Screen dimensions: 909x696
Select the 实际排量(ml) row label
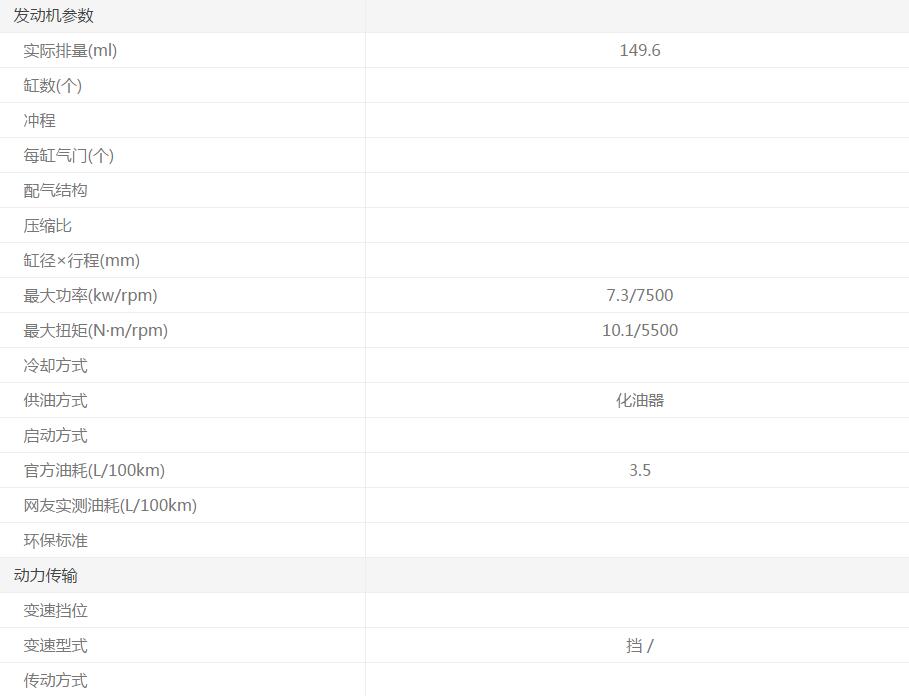point(70,51)
